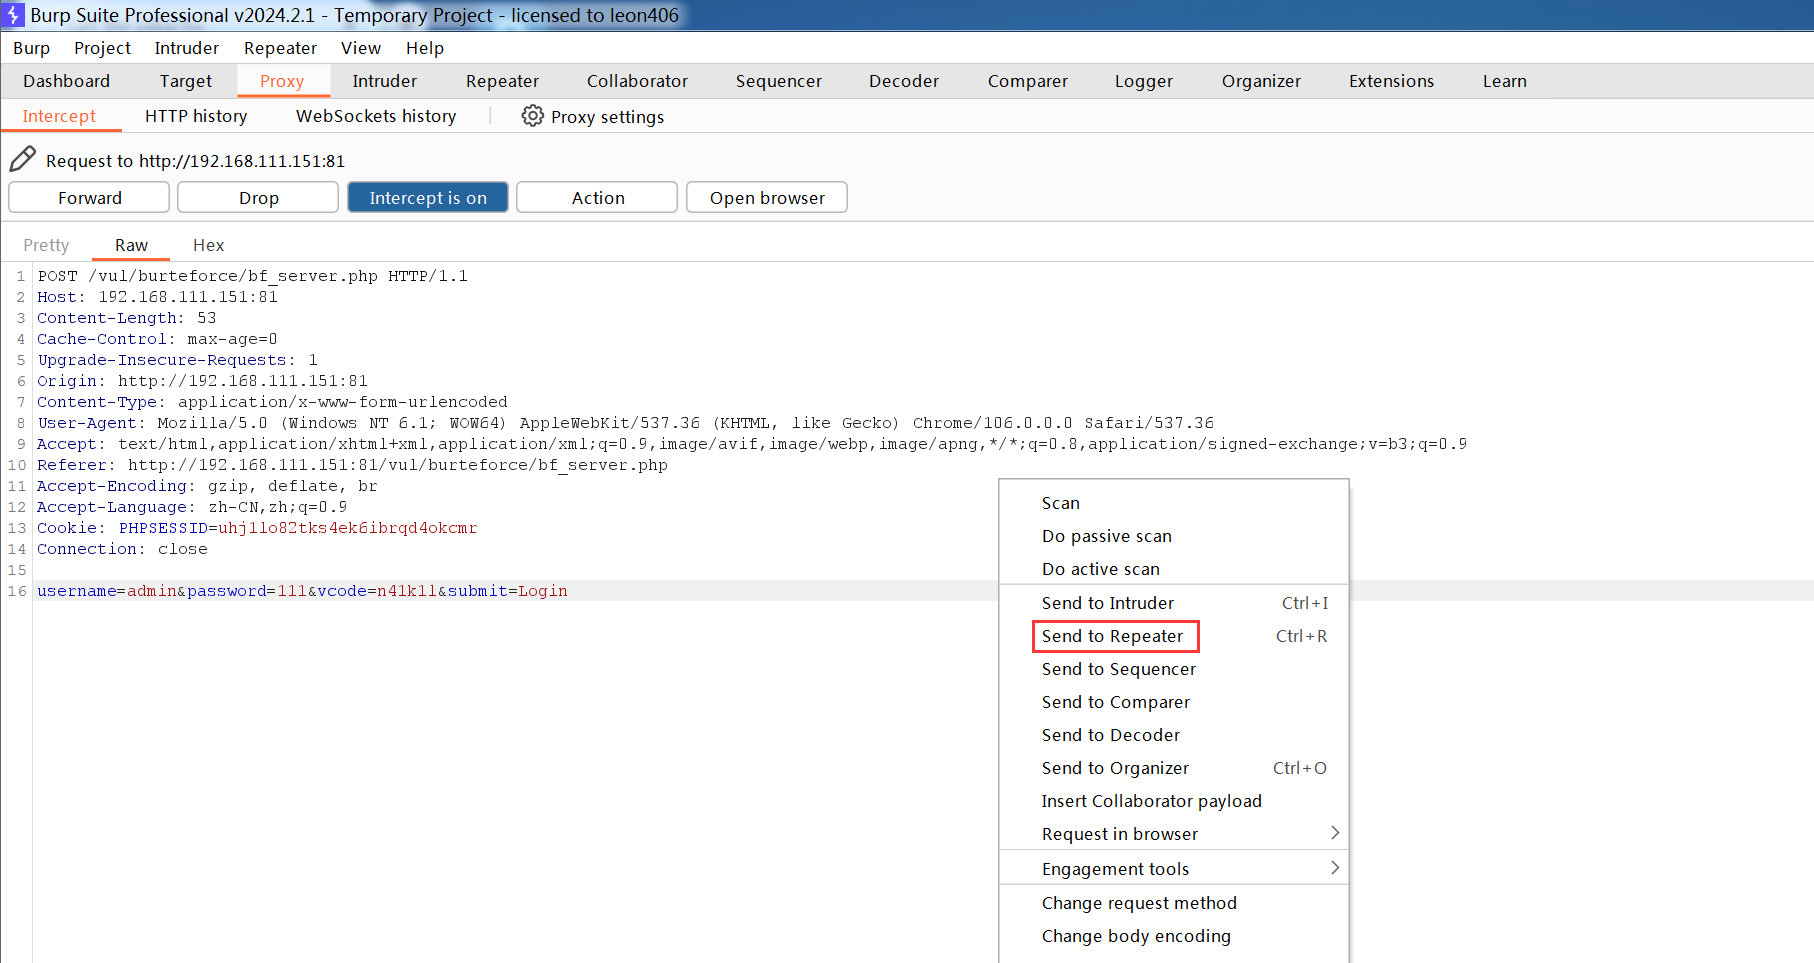The width and height of the screenshot is (1814, 963).
Task: Click the Open browser button
Action: (767, 198)
